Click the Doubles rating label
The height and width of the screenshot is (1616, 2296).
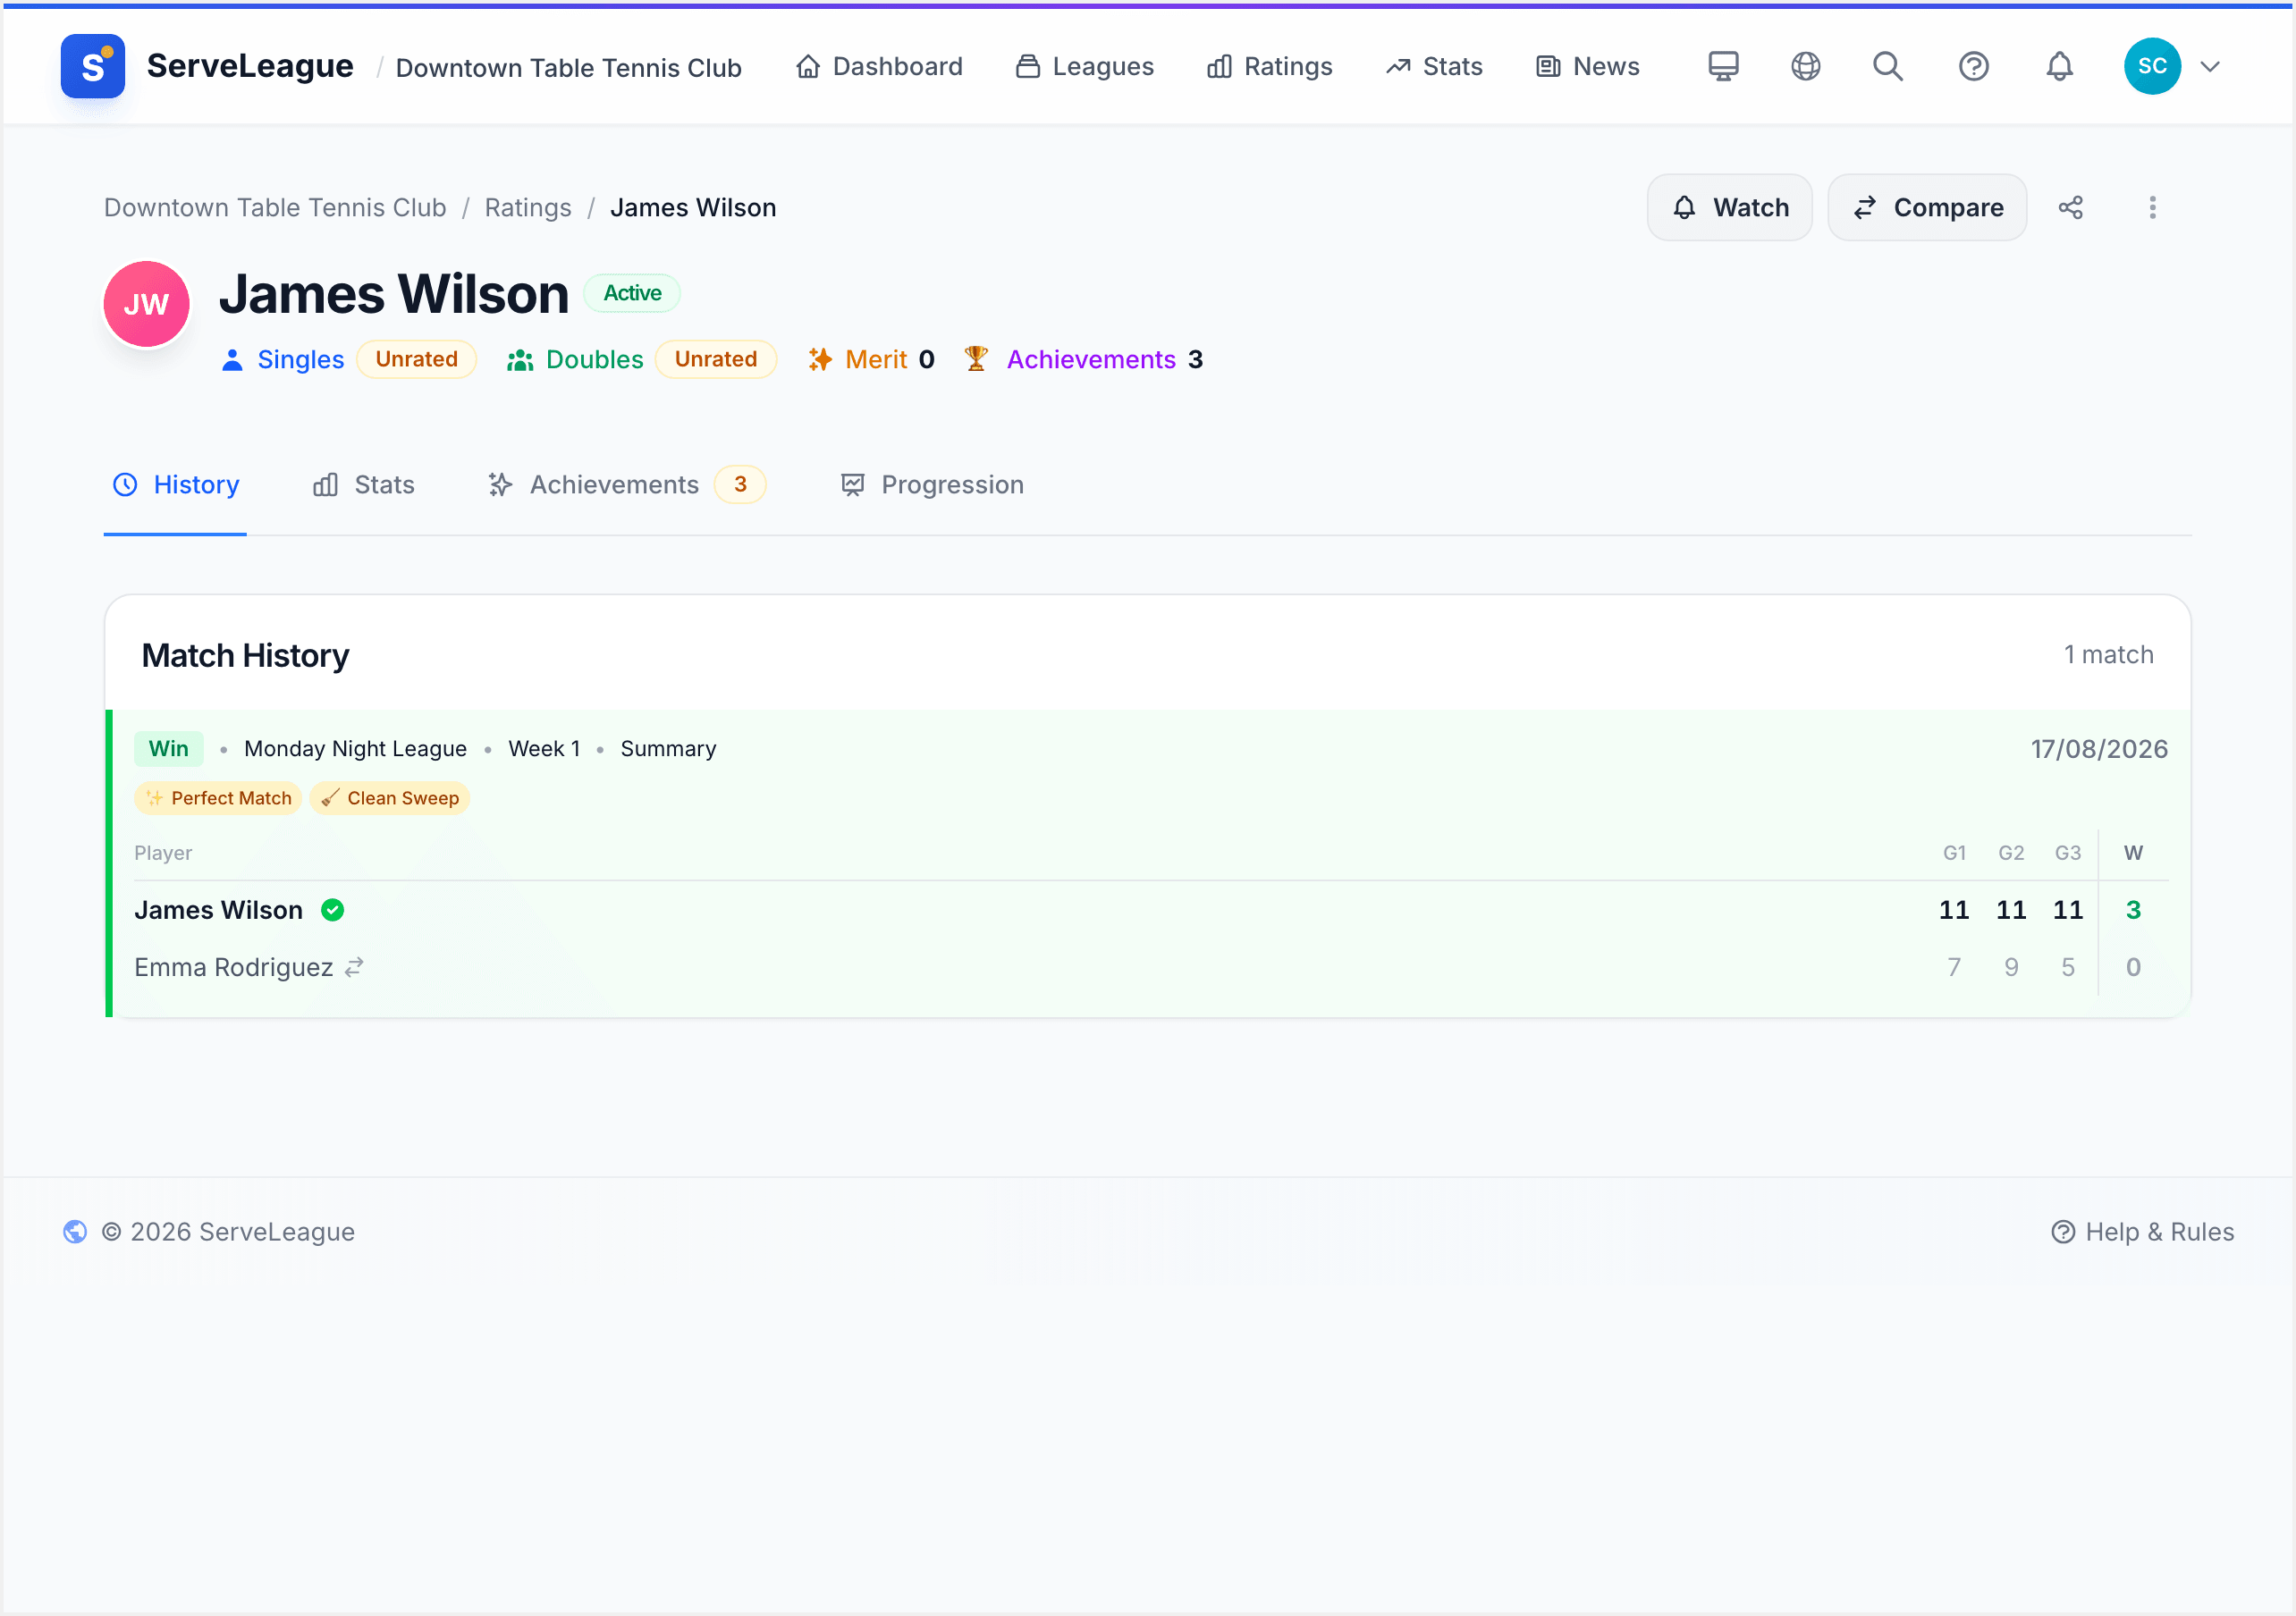[x=594, y=359]
